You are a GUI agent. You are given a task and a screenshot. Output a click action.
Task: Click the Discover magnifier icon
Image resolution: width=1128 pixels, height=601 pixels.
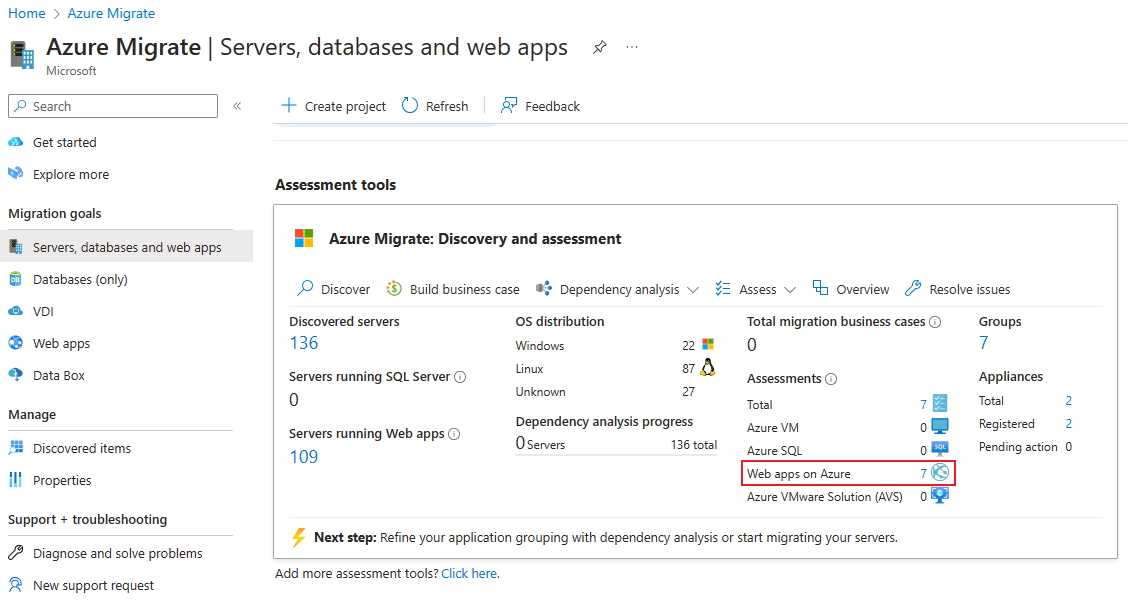point(305,289)
